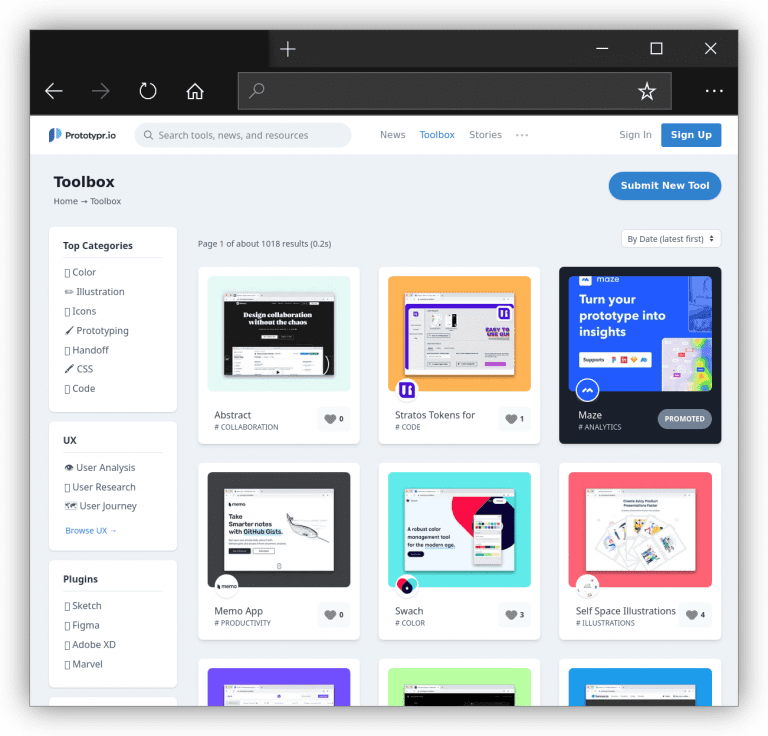Viewport: 768px width, 736px height.
Task: Click Submit New Tool button
Action: pyautogui.click(x=665, y=186)
